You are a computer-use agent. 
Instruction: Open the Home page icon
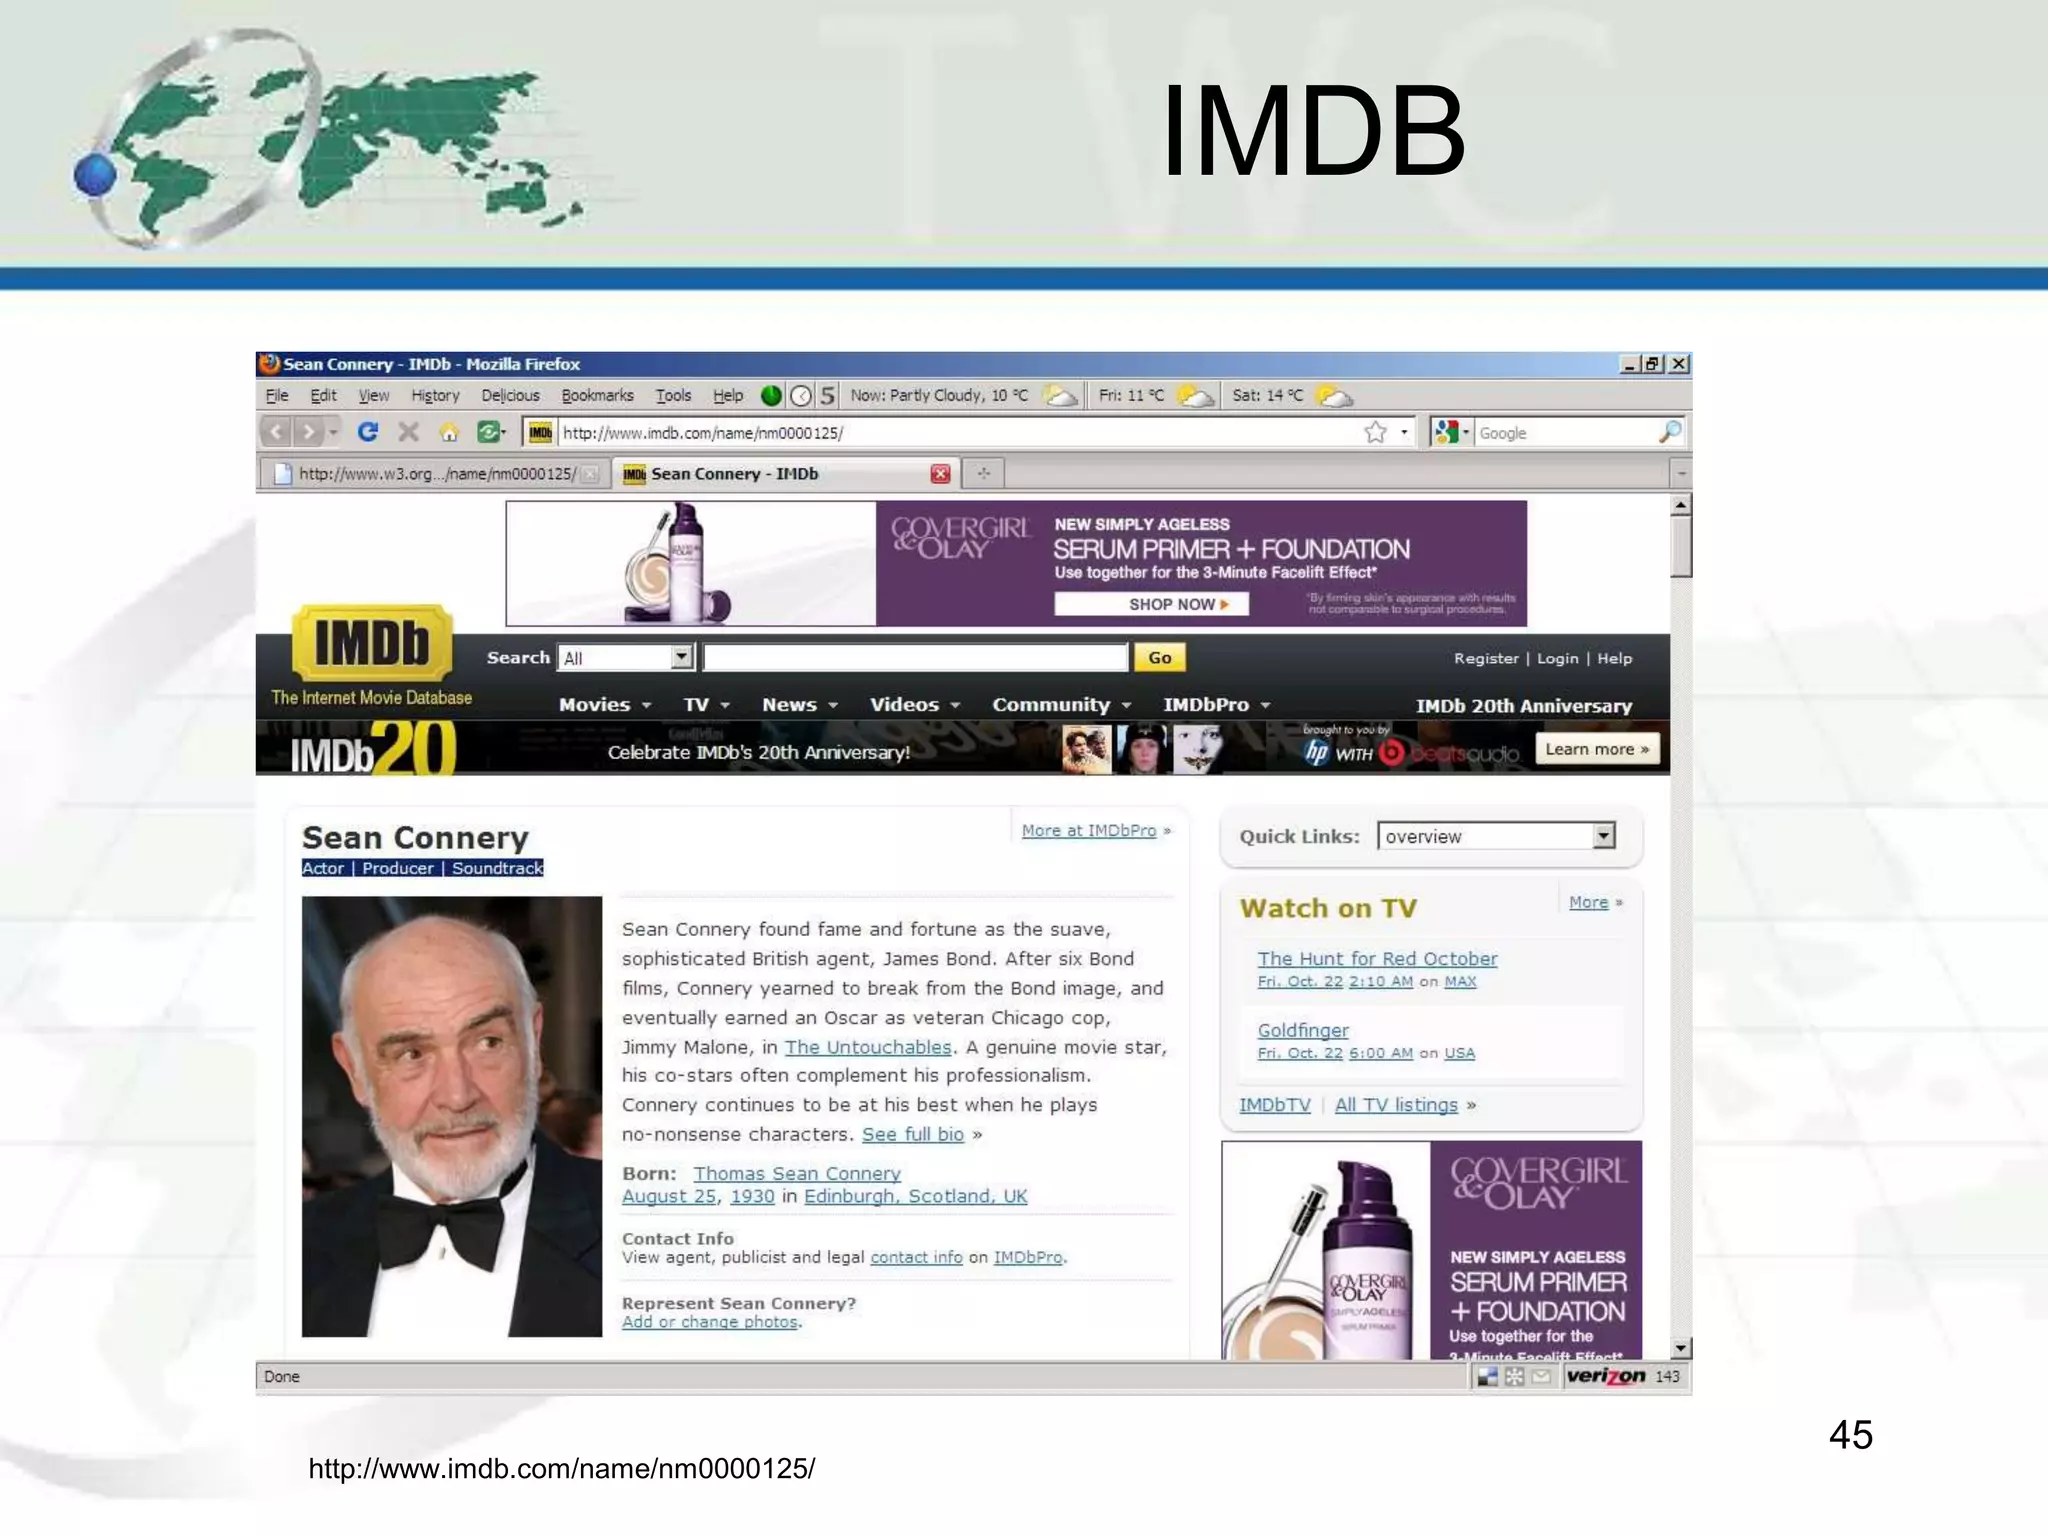(x=449, y=432)
